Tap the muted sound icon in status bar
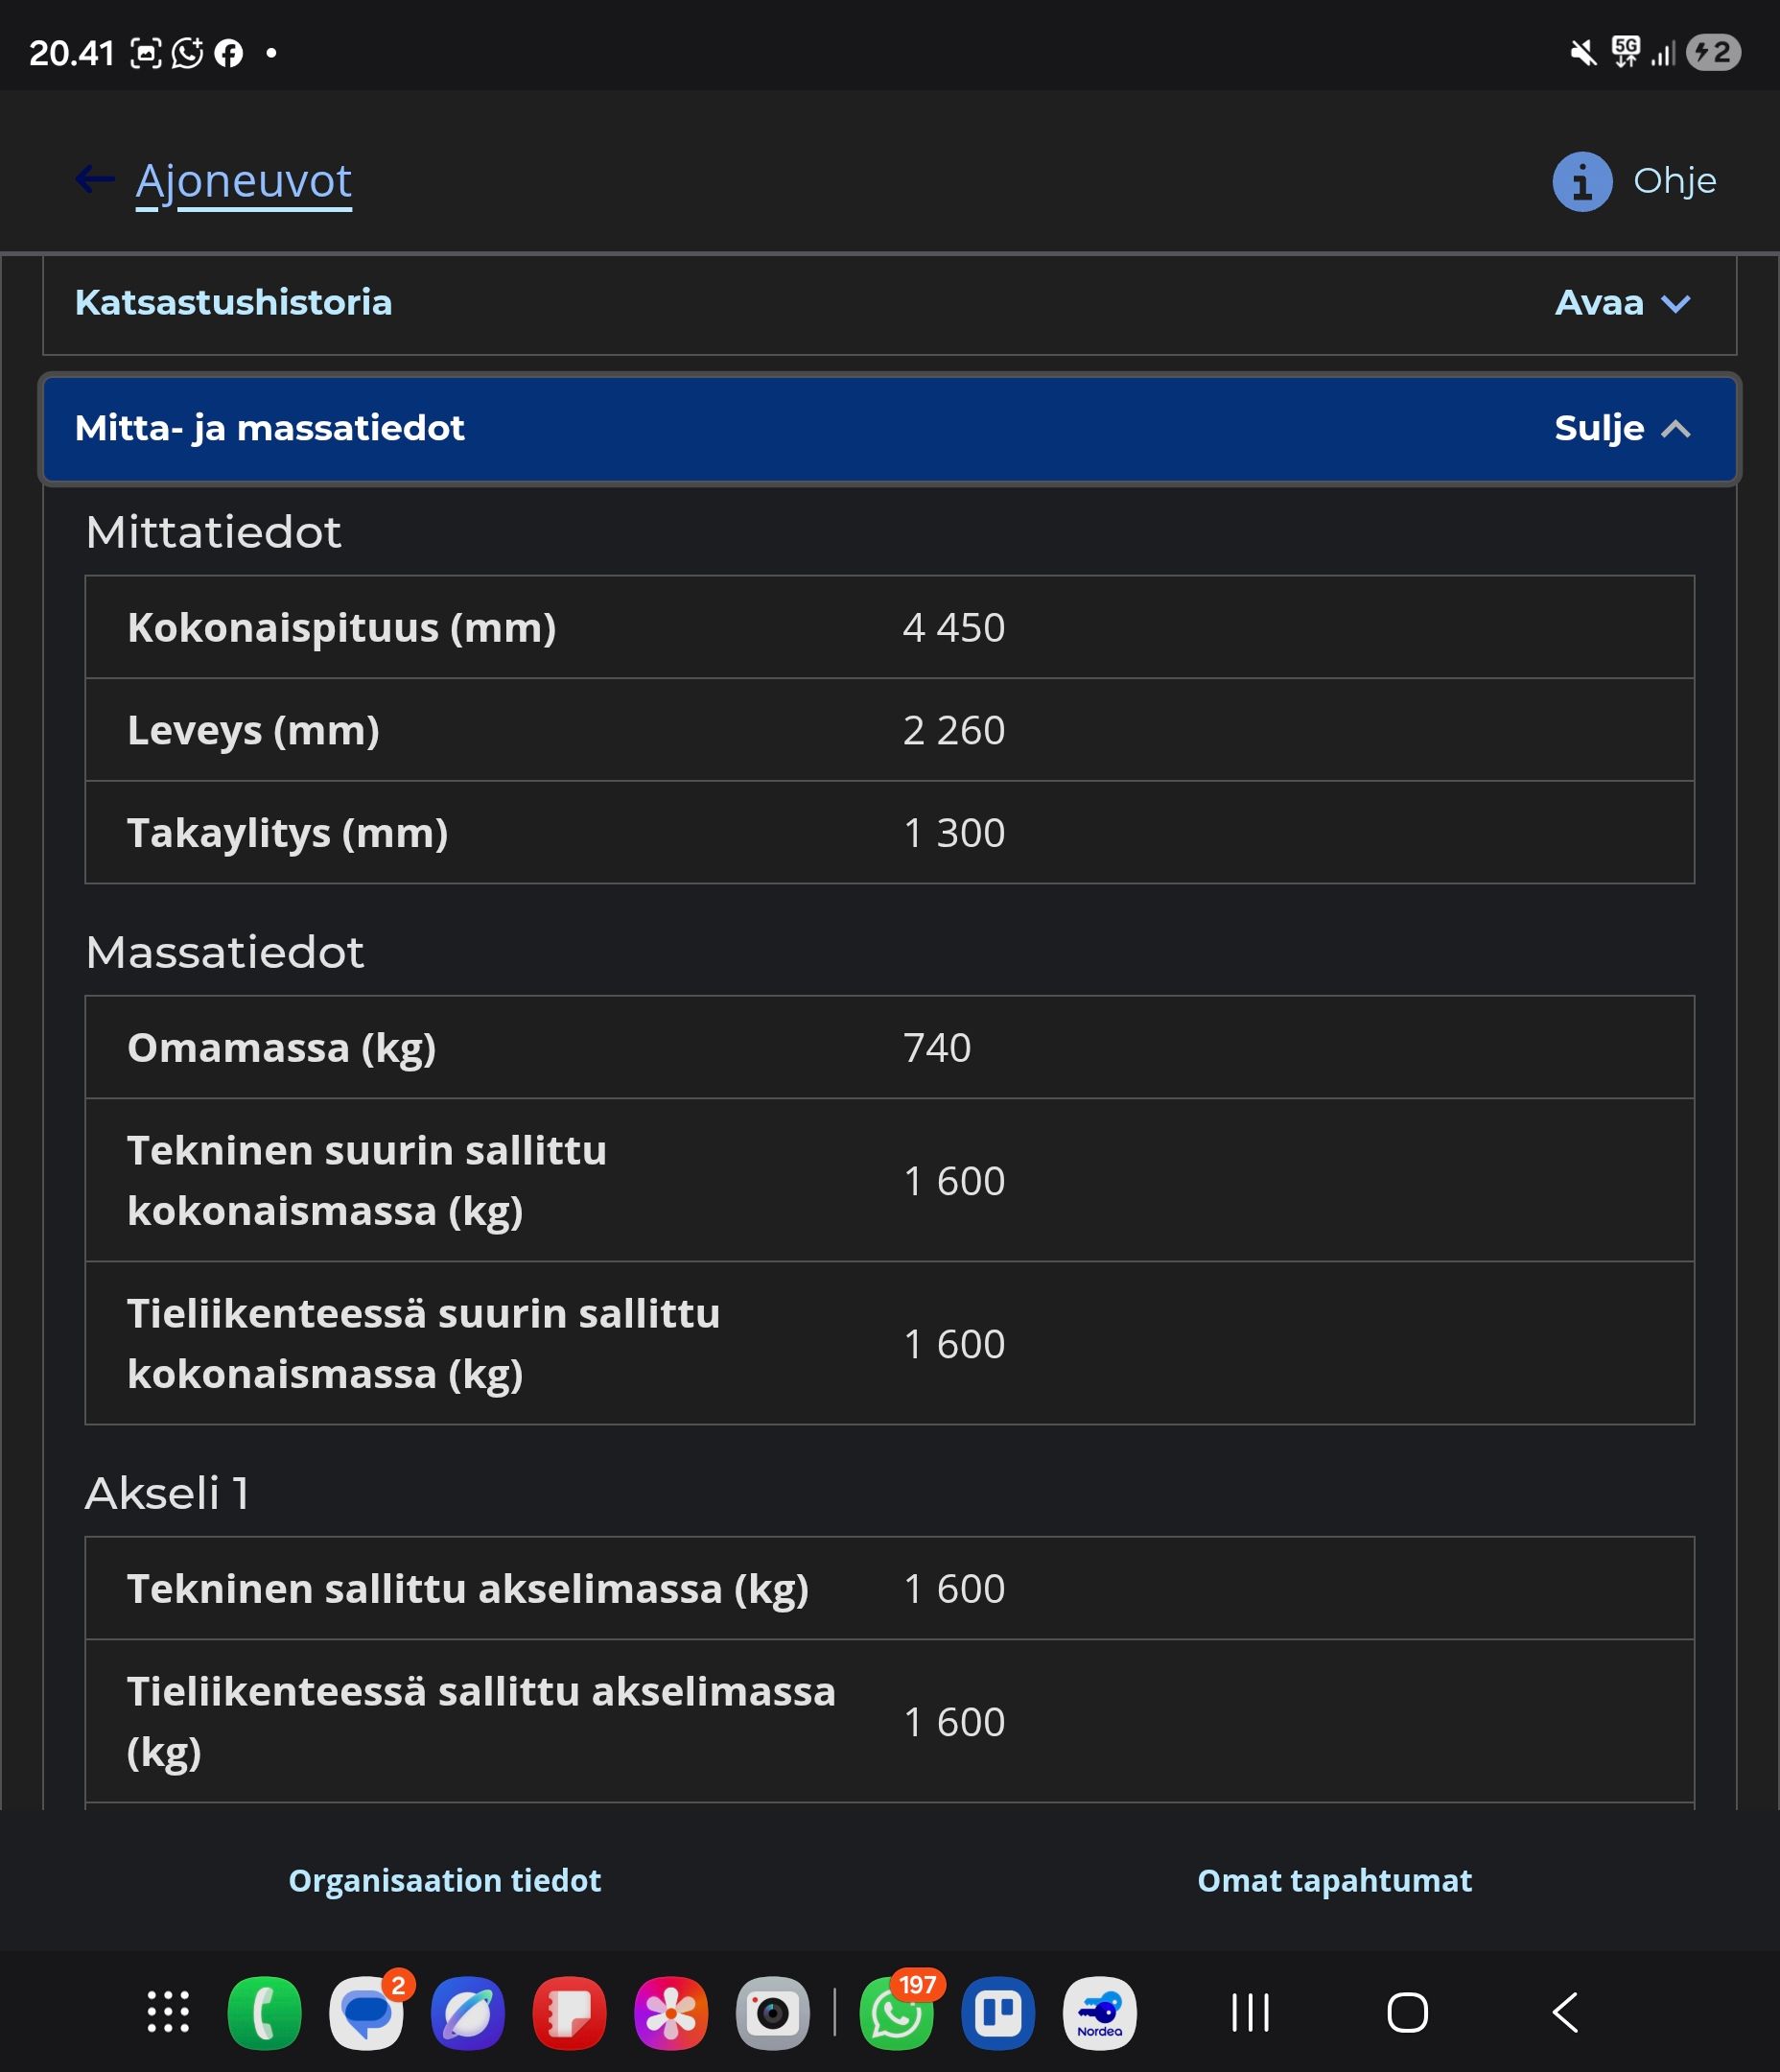This screenshot has width=1780, height=2072. click(x=1583, y=53)
